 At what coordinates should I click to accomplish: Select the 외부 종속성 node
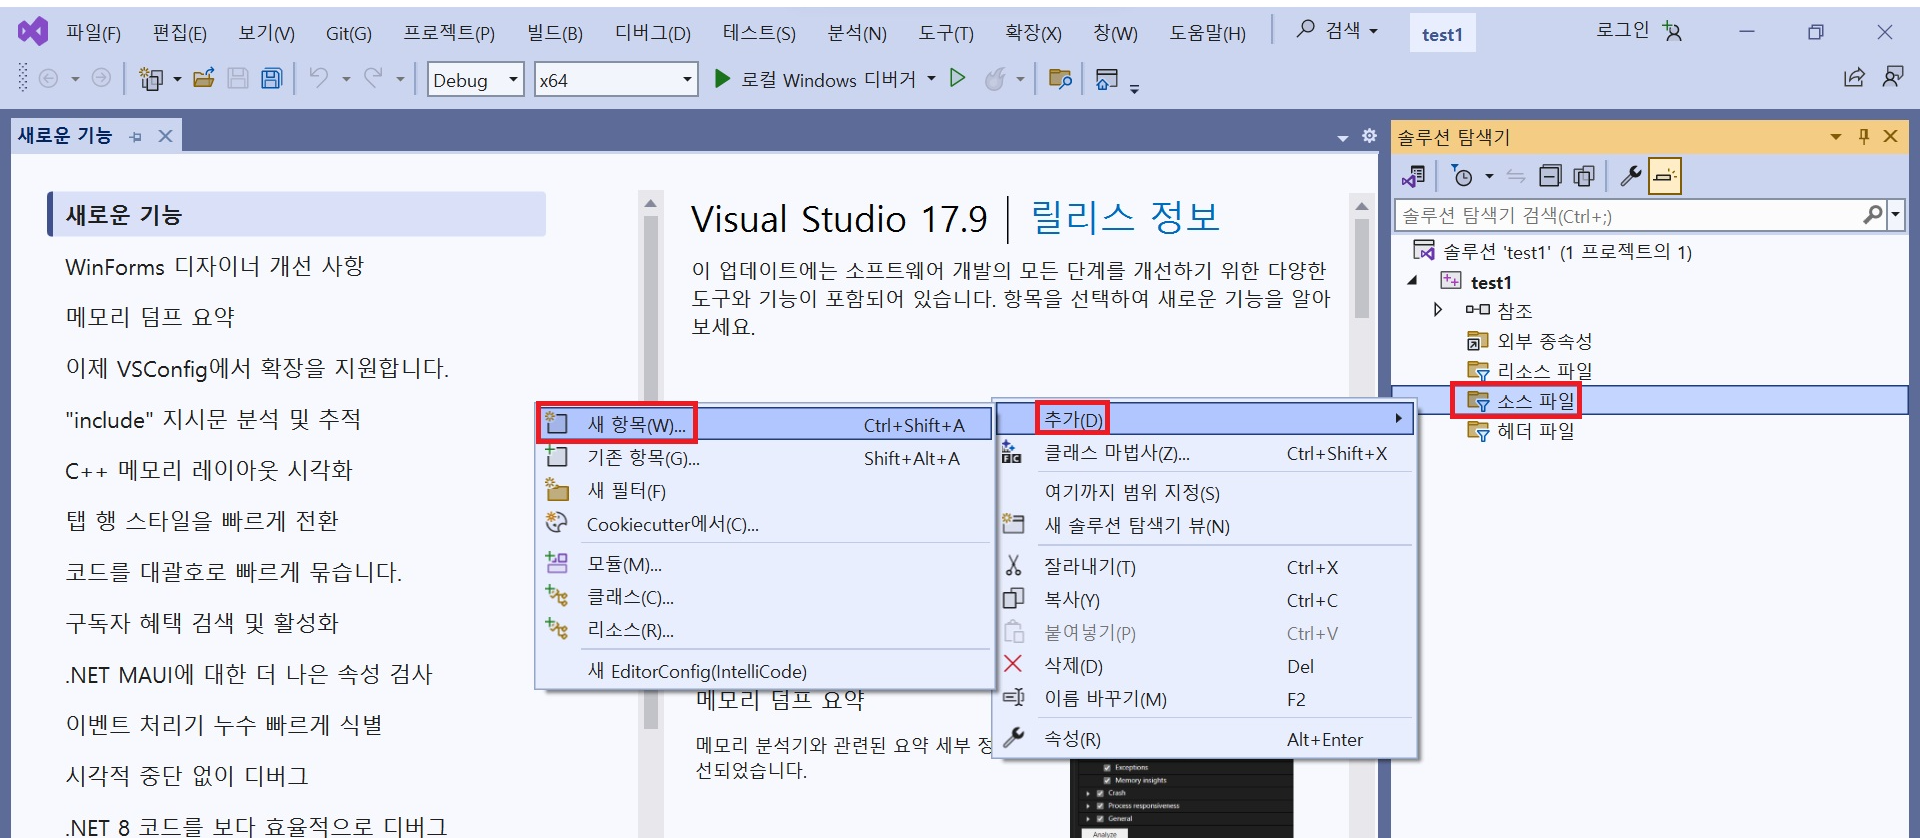click(x=1544, y=341)
